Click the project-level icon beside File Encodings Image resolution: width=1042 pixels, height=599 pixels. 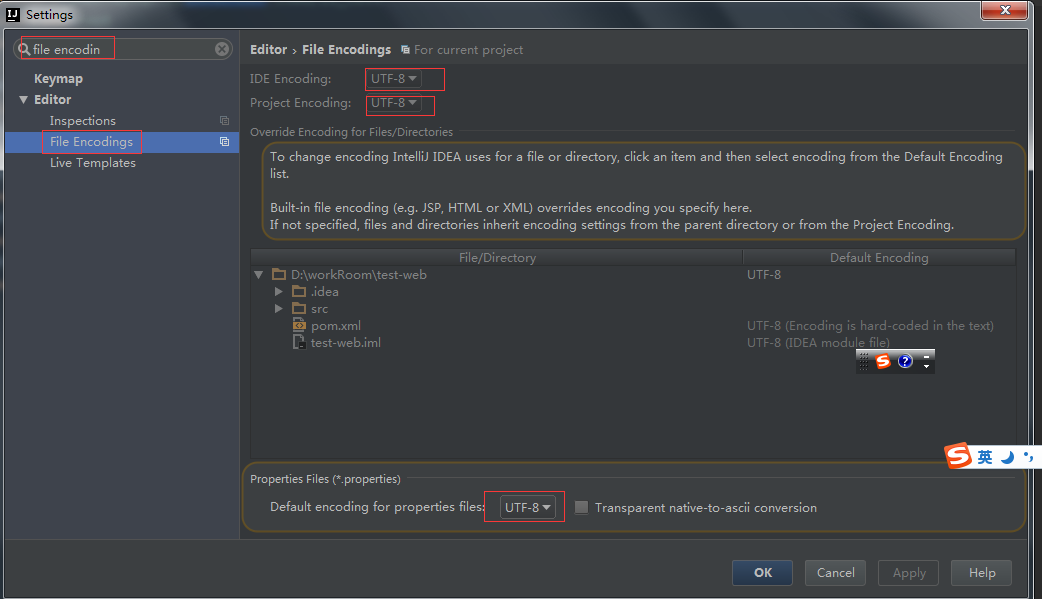click(225, 142)
